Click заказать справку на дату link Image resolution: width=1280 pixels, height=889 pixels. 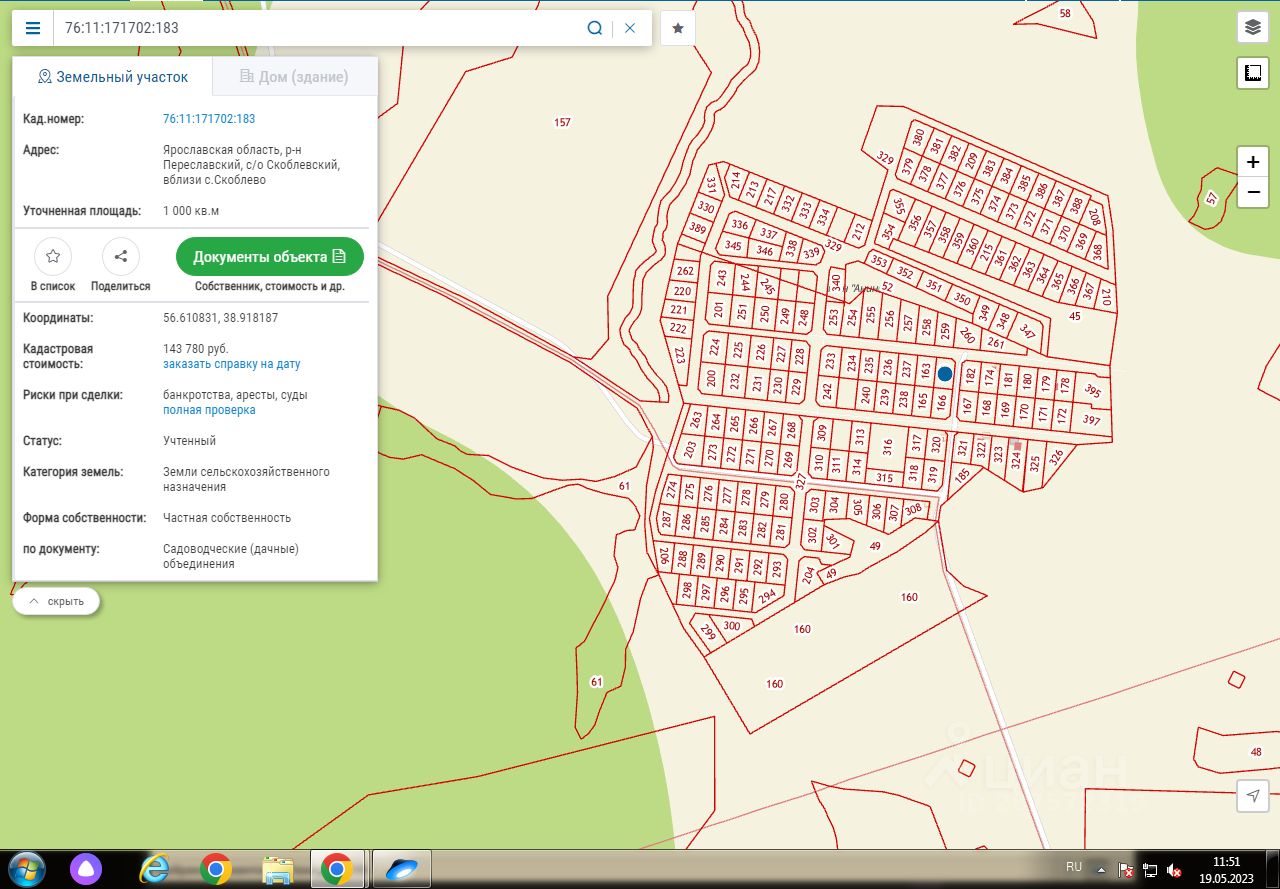231,365
